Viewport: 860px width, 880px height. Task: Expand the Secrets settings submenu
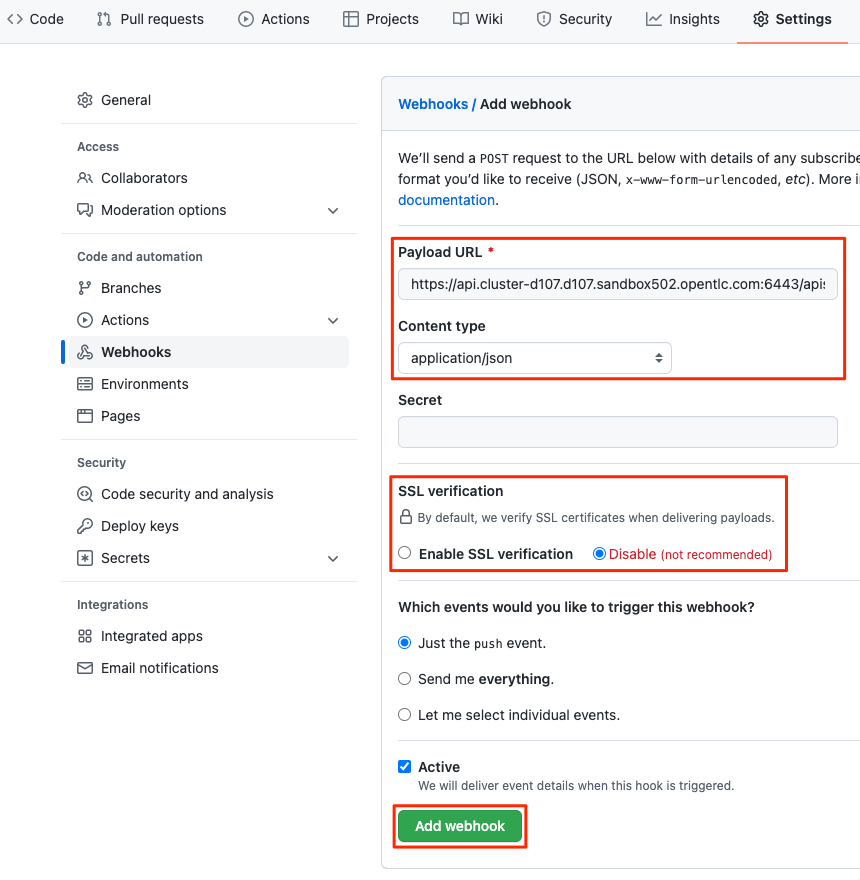pyautogui.click(x=333, y=558)
